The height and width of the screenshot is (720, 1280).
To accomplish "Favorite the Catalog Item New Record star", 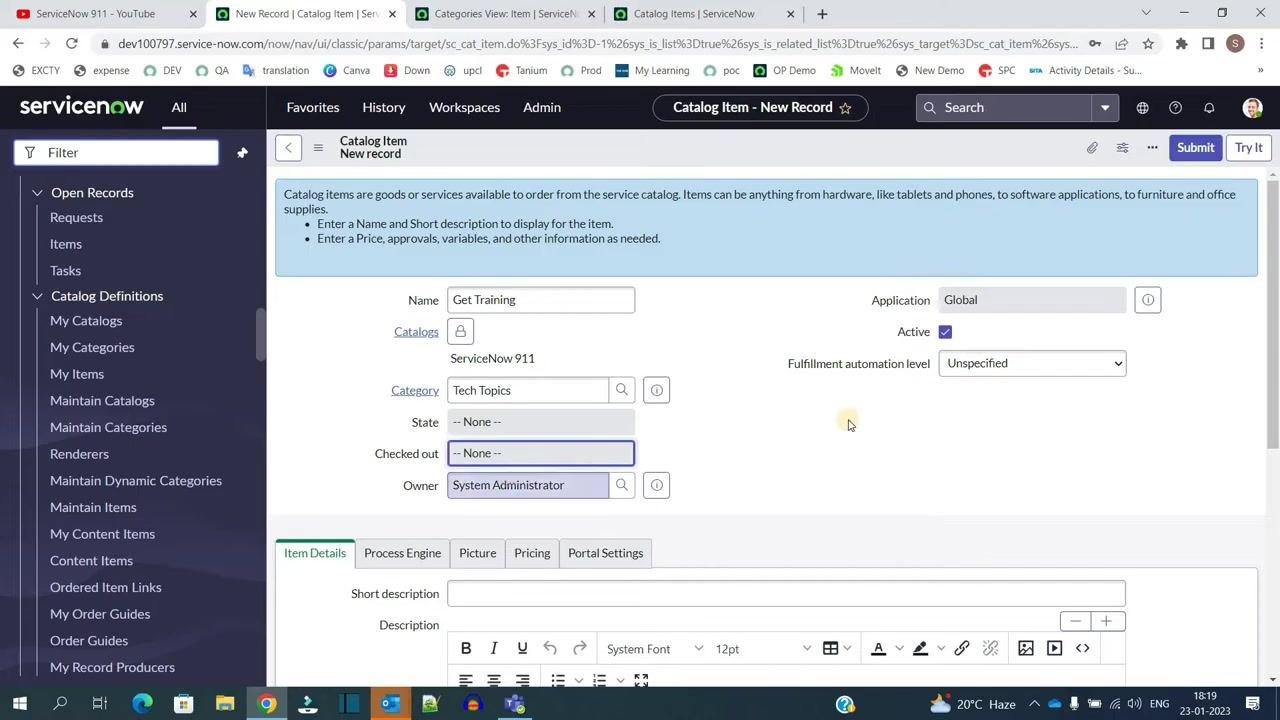I will tap(845, 108).
